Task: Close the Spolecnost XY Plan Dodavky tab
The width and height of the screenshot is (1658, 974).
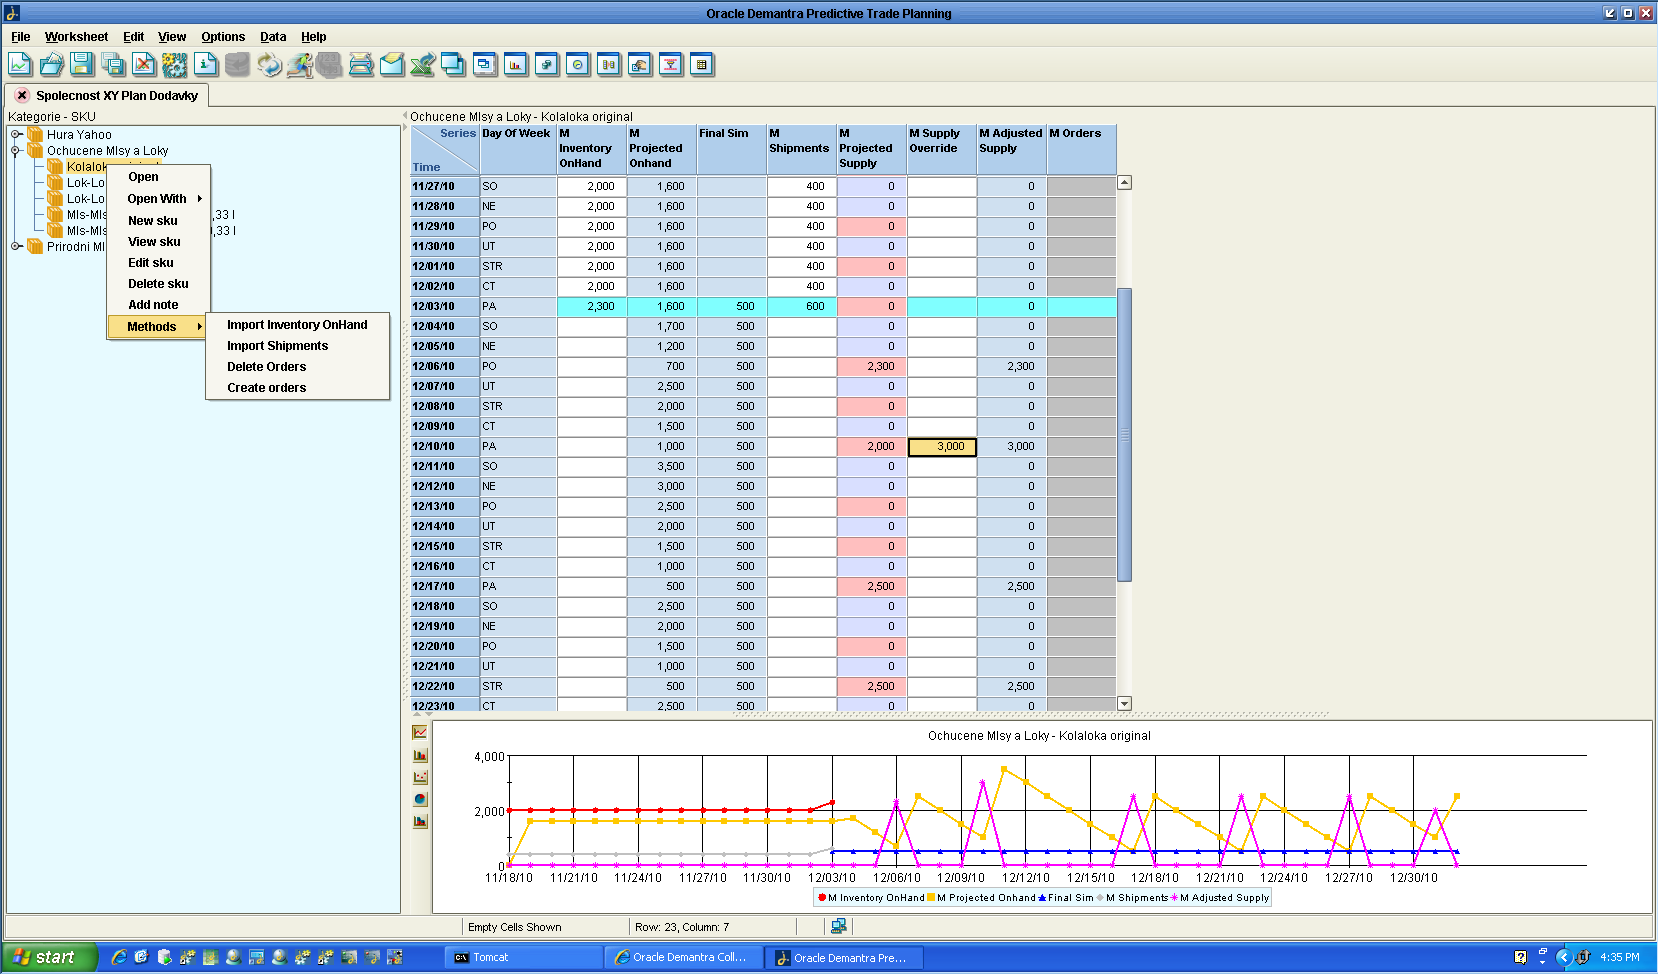Action: (x=22, y=95)
